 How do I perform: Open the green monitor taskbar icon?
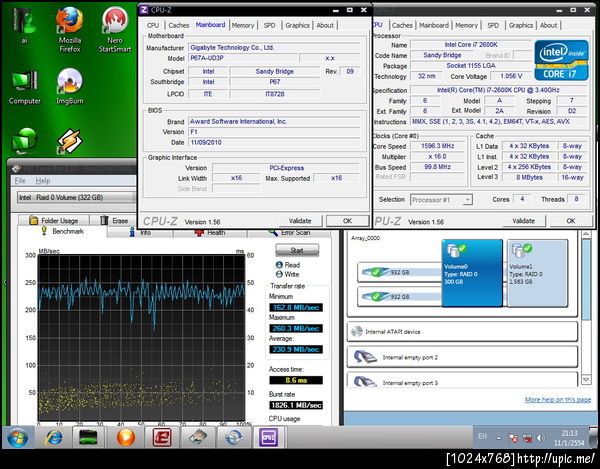click(88, 437)
